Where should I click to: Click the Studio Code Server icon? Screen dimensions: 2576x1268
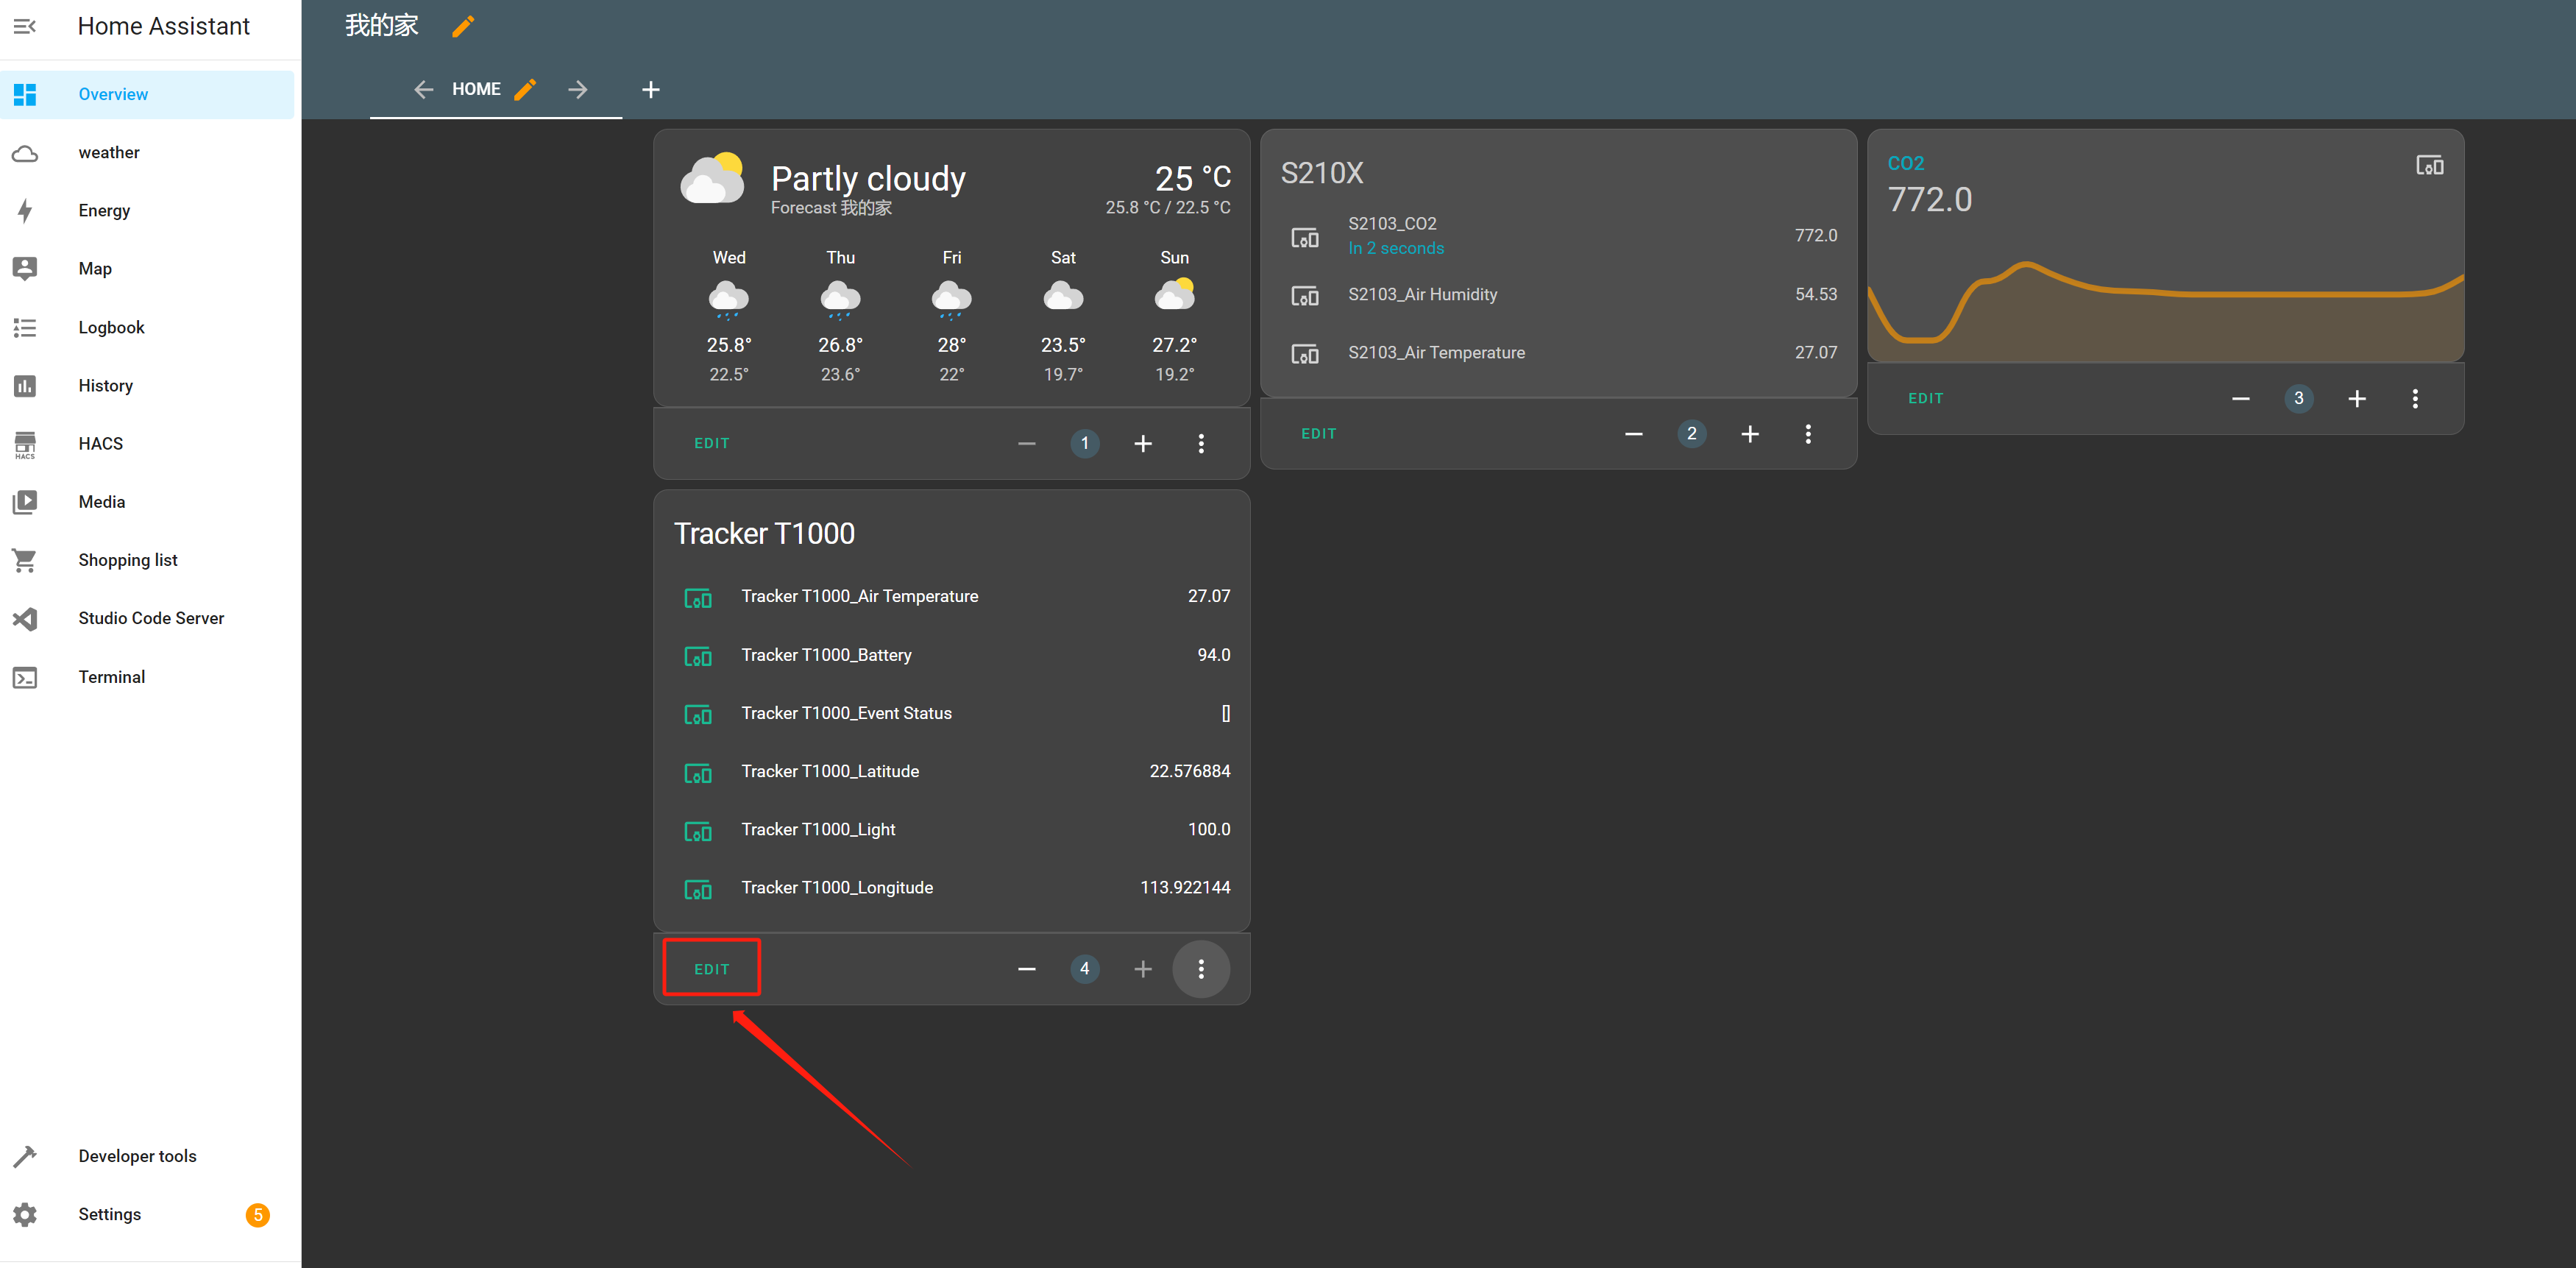pos(25,618)
